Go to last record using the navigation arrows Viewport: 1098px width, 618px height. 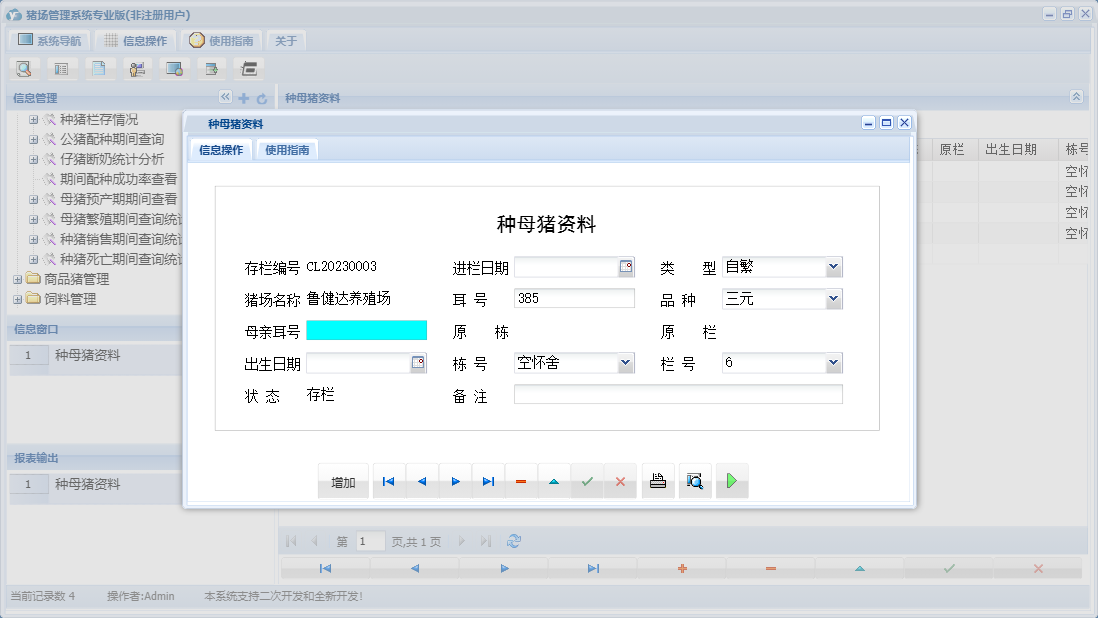click(488, 481)
